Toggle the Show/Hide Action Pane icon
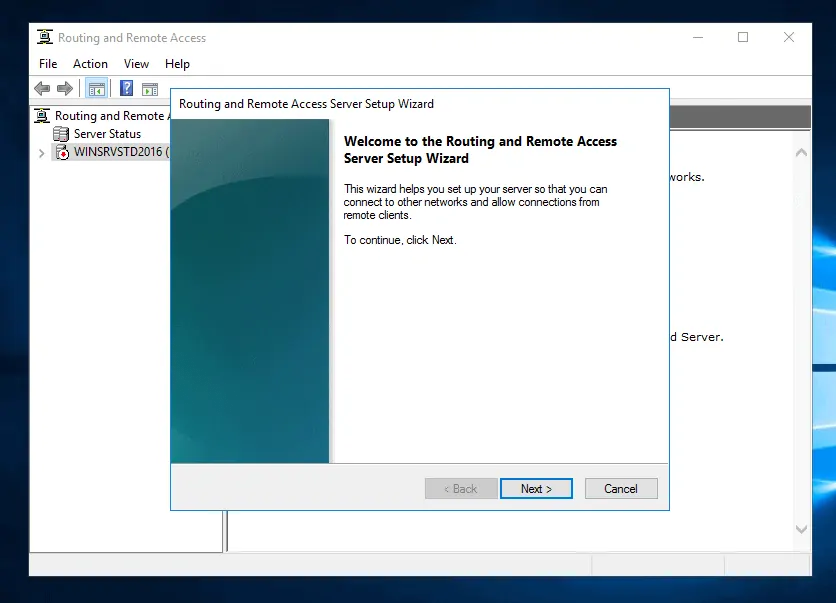The image size is (836, 603). coord(150,89)
